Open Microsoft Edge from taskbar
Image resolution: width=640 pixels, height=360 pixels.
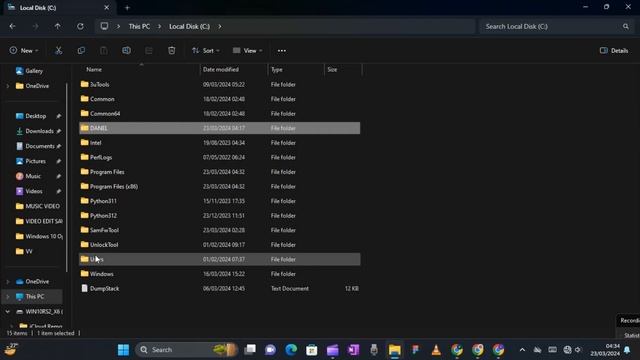pyautogui.click(x=291, y=350)
